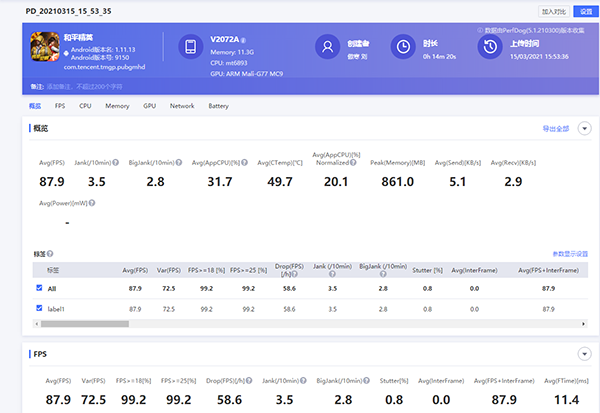Screen dimensions: 600x413
Task: Click the 导出全部 export all link
Action: tap(555, 129)
